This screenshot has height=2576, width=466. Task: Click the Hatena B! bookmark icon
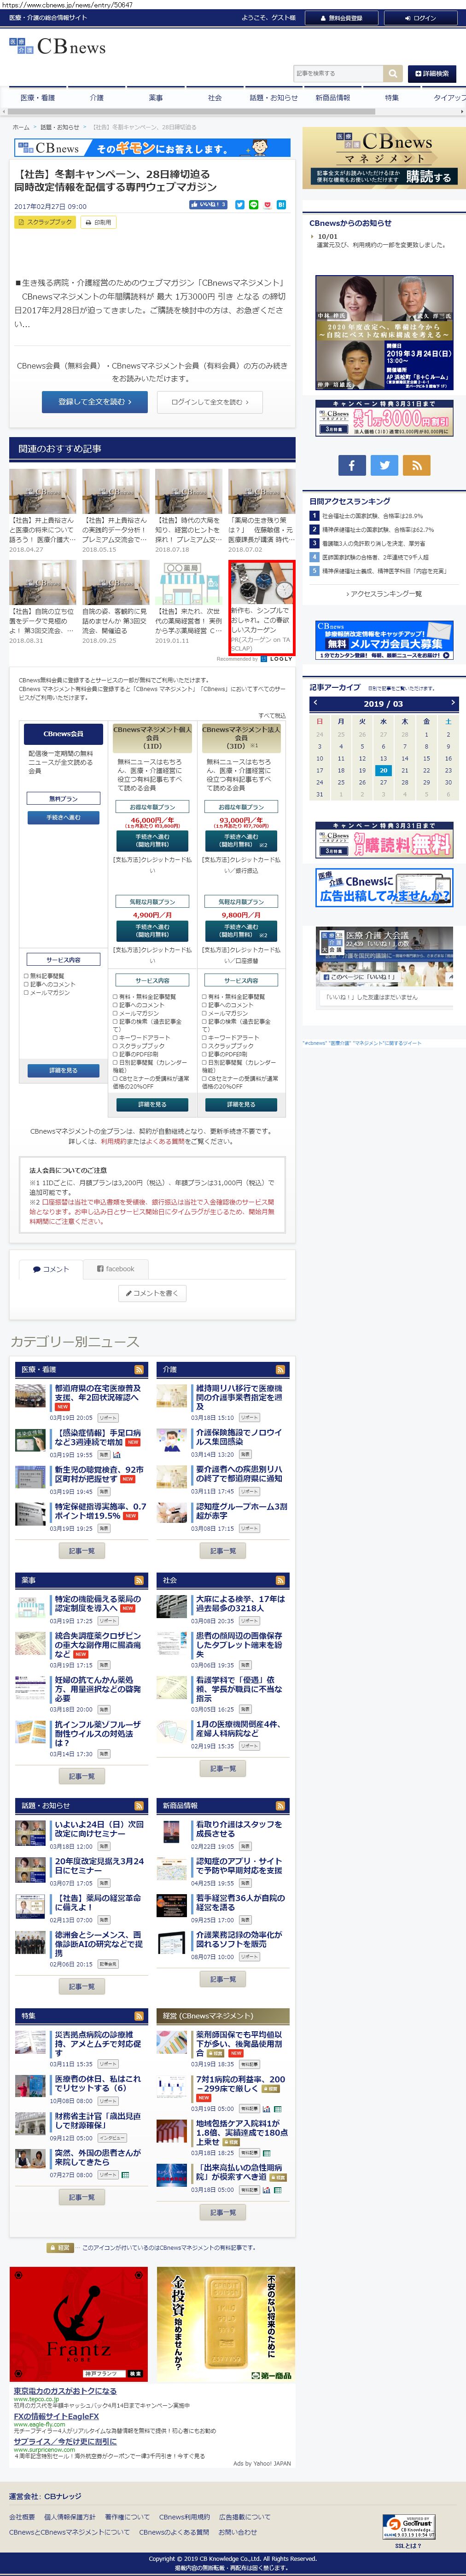click(281, 205)
